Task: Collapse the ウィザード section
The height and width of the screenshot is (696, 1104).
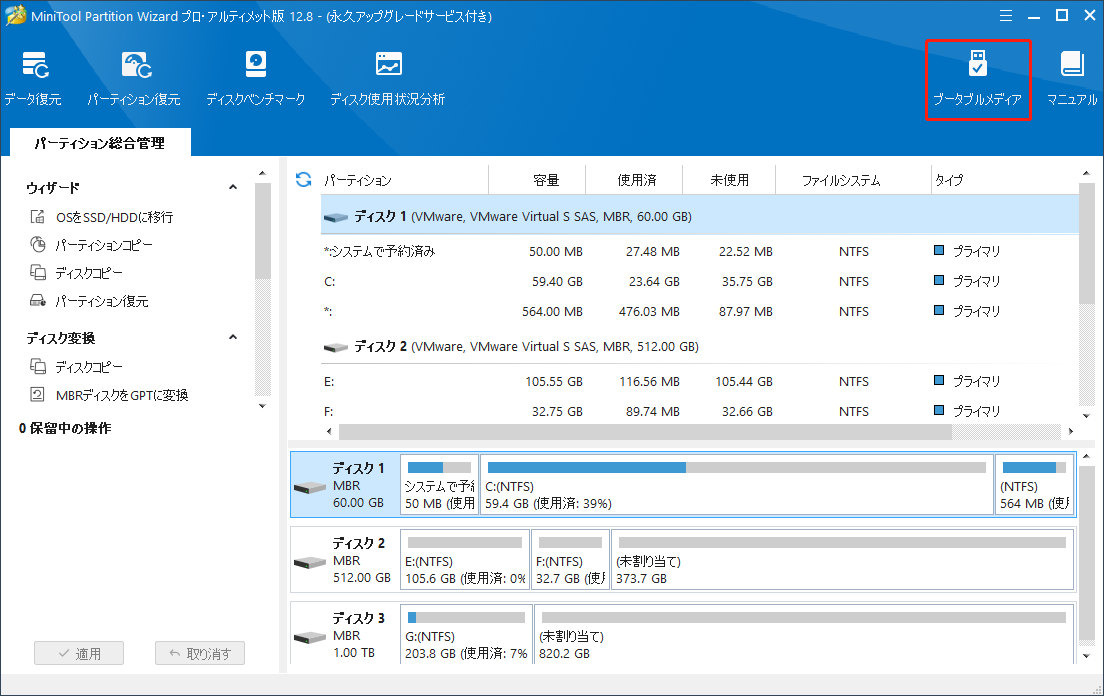Action: pyautogui.click(x=232, y=186)
